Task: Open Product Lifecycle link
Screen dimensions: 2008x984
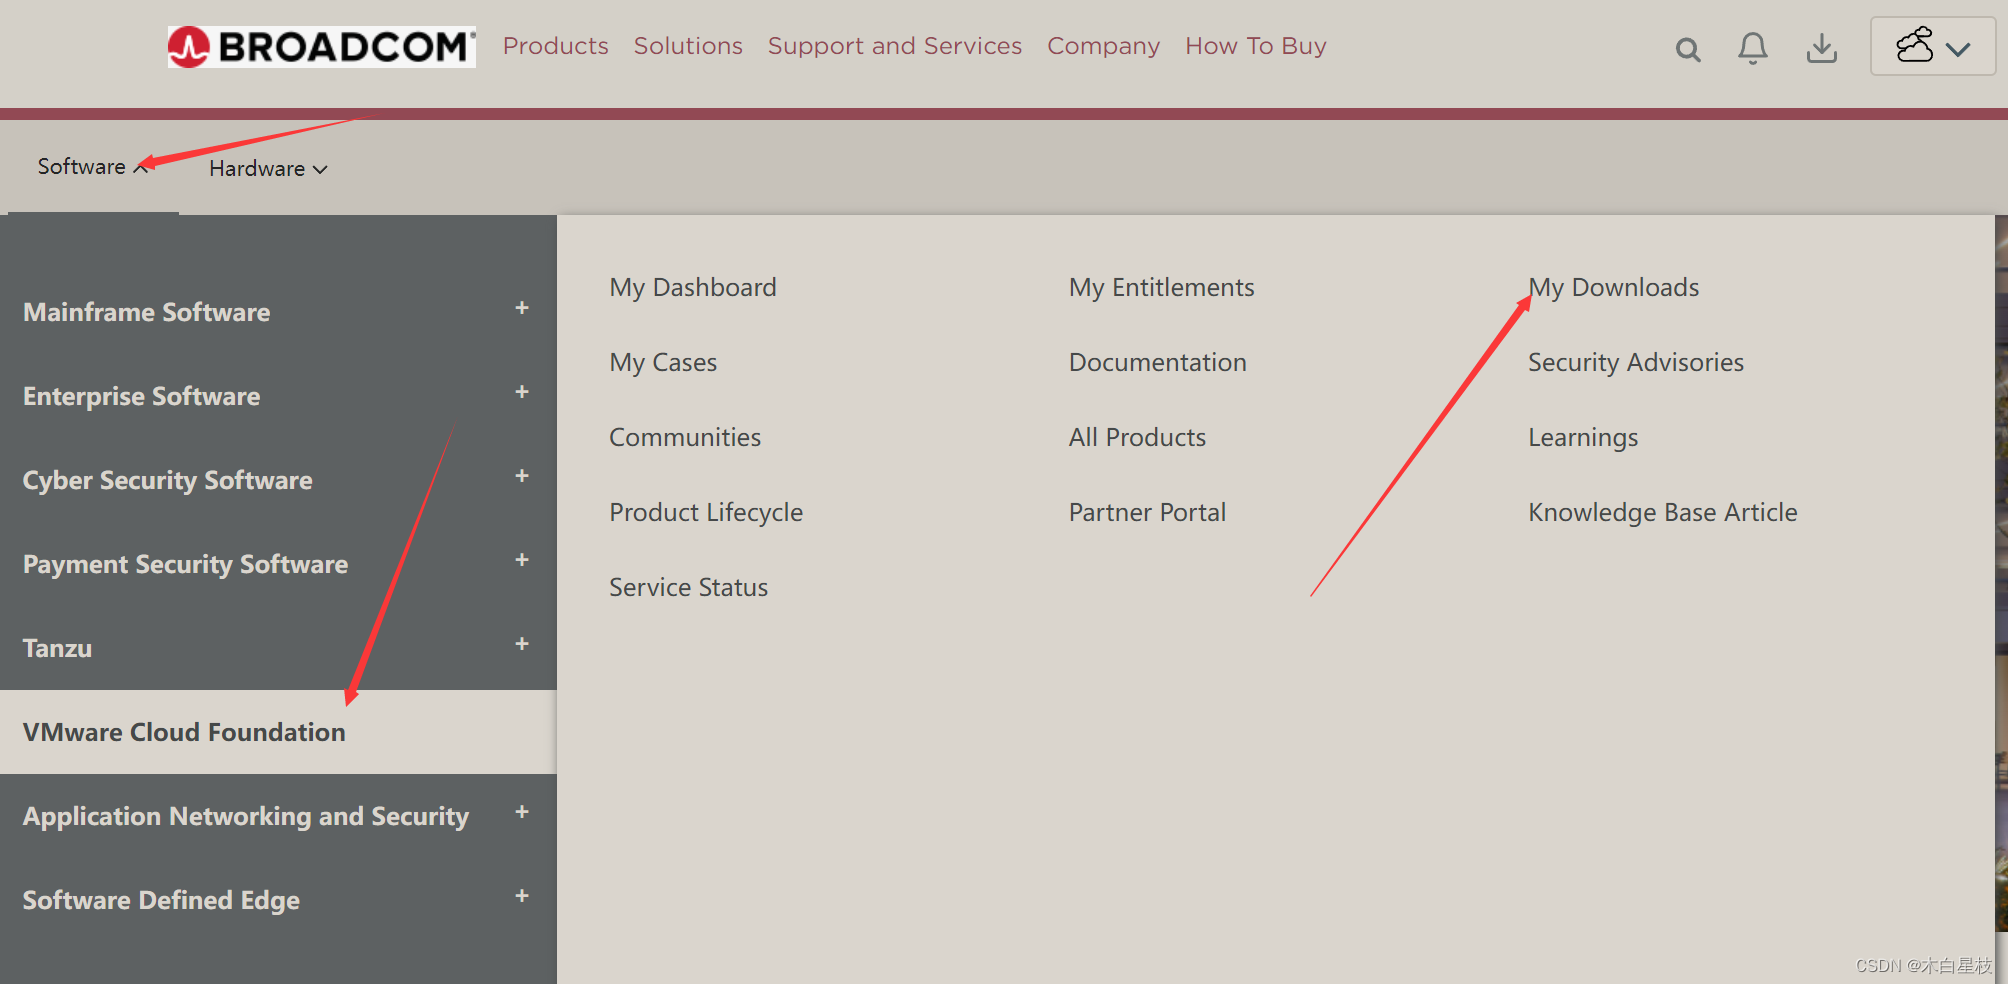Action: click(706, 513)
